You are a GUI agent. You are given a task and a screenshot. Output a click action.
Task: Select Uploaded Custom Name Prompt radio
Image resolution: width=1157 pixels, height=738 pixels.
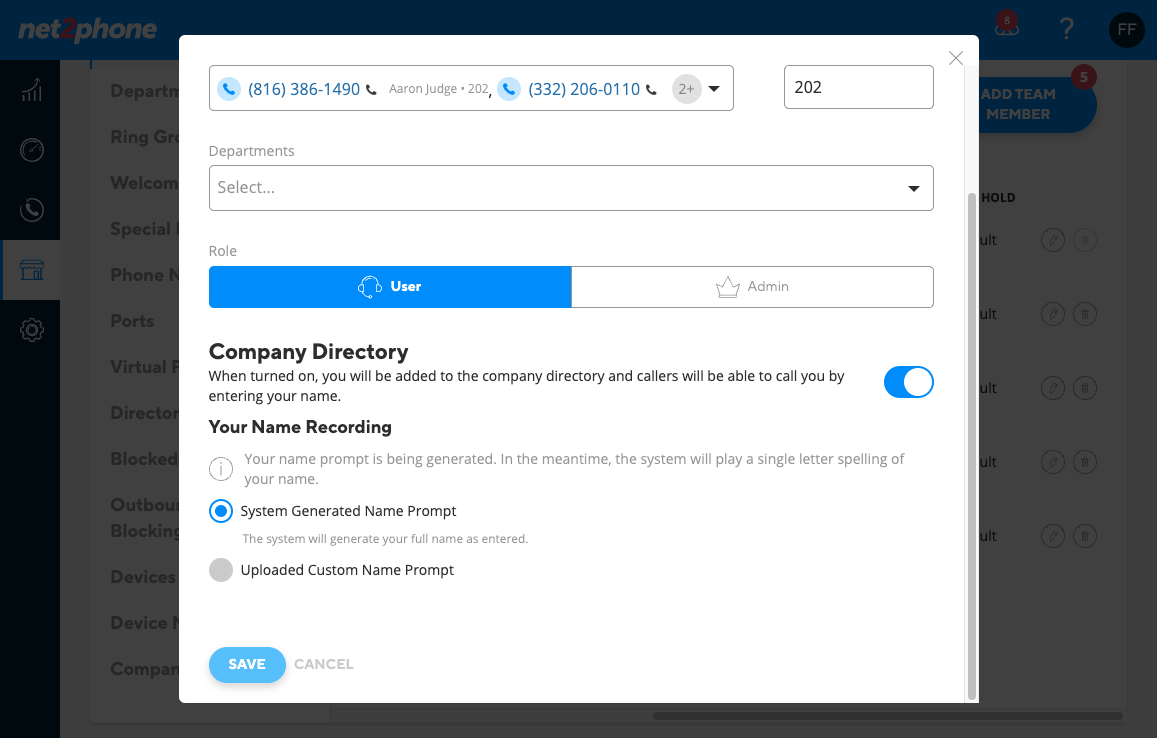coord(221,570)
